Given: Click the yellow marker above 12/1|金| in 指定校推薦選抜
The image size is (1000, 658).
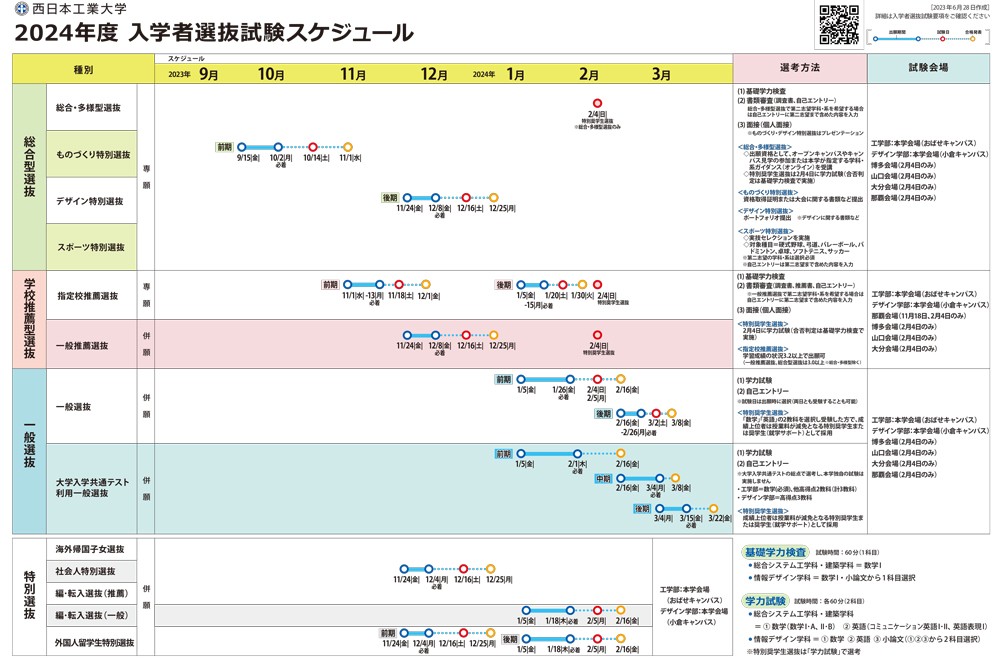Looking at the screenshot, I should point(426,284).
